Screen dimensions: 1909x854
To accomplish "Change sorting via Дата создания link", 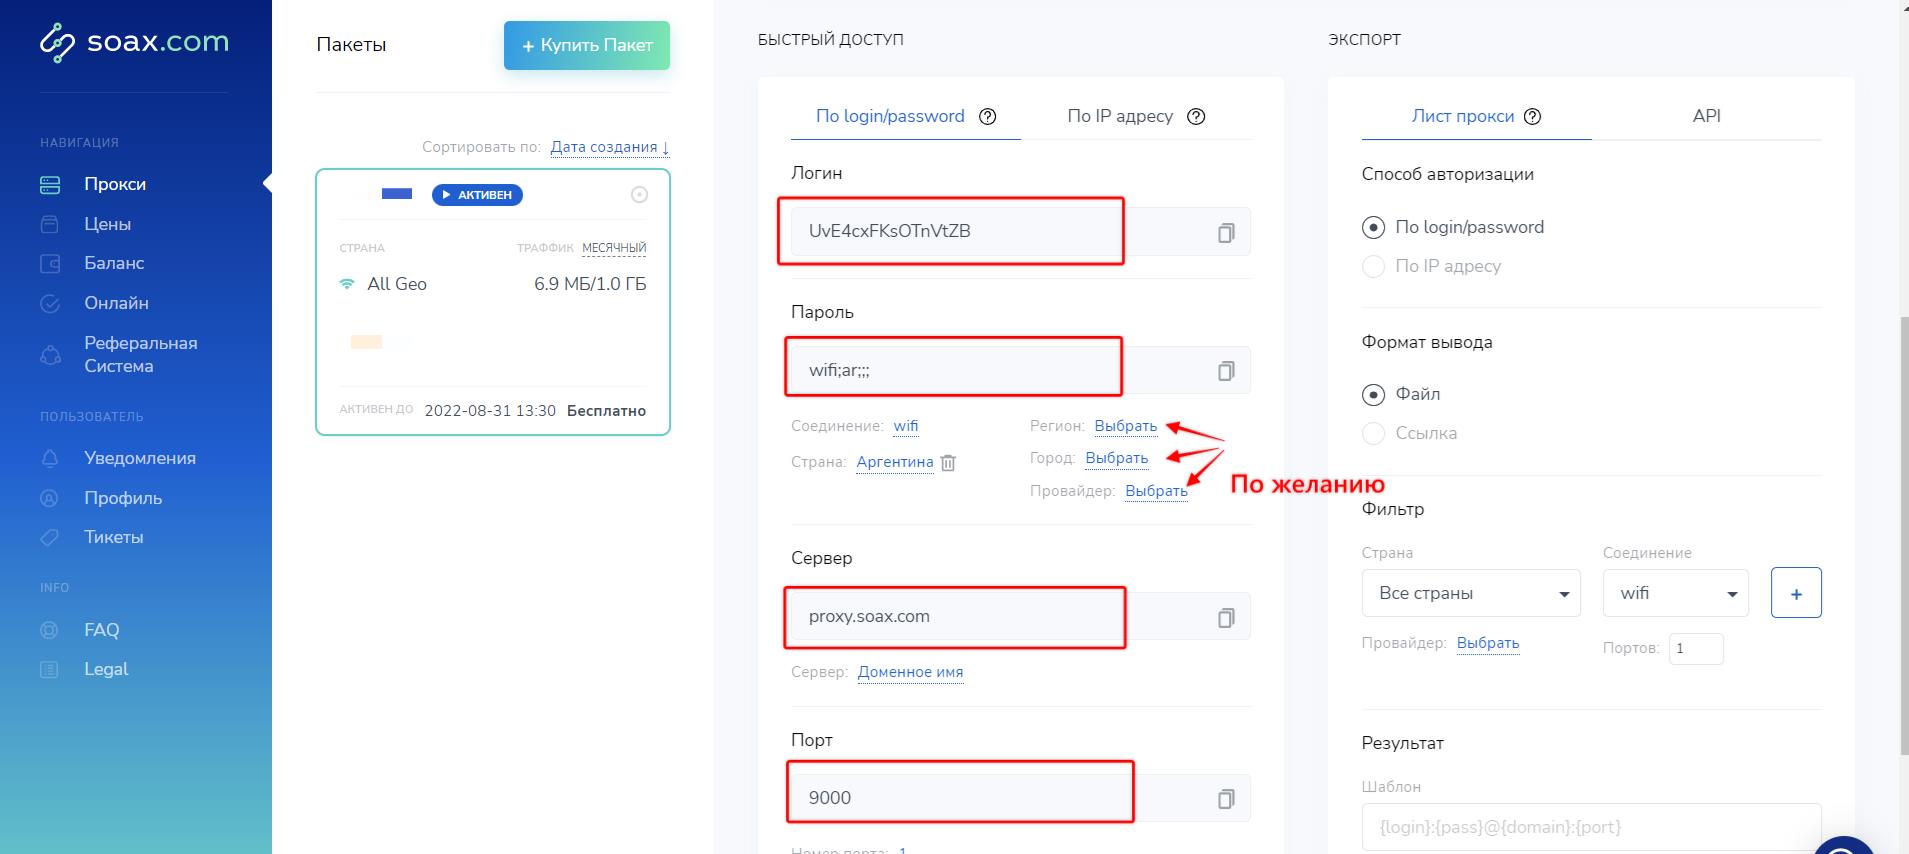I will (609, 147).
